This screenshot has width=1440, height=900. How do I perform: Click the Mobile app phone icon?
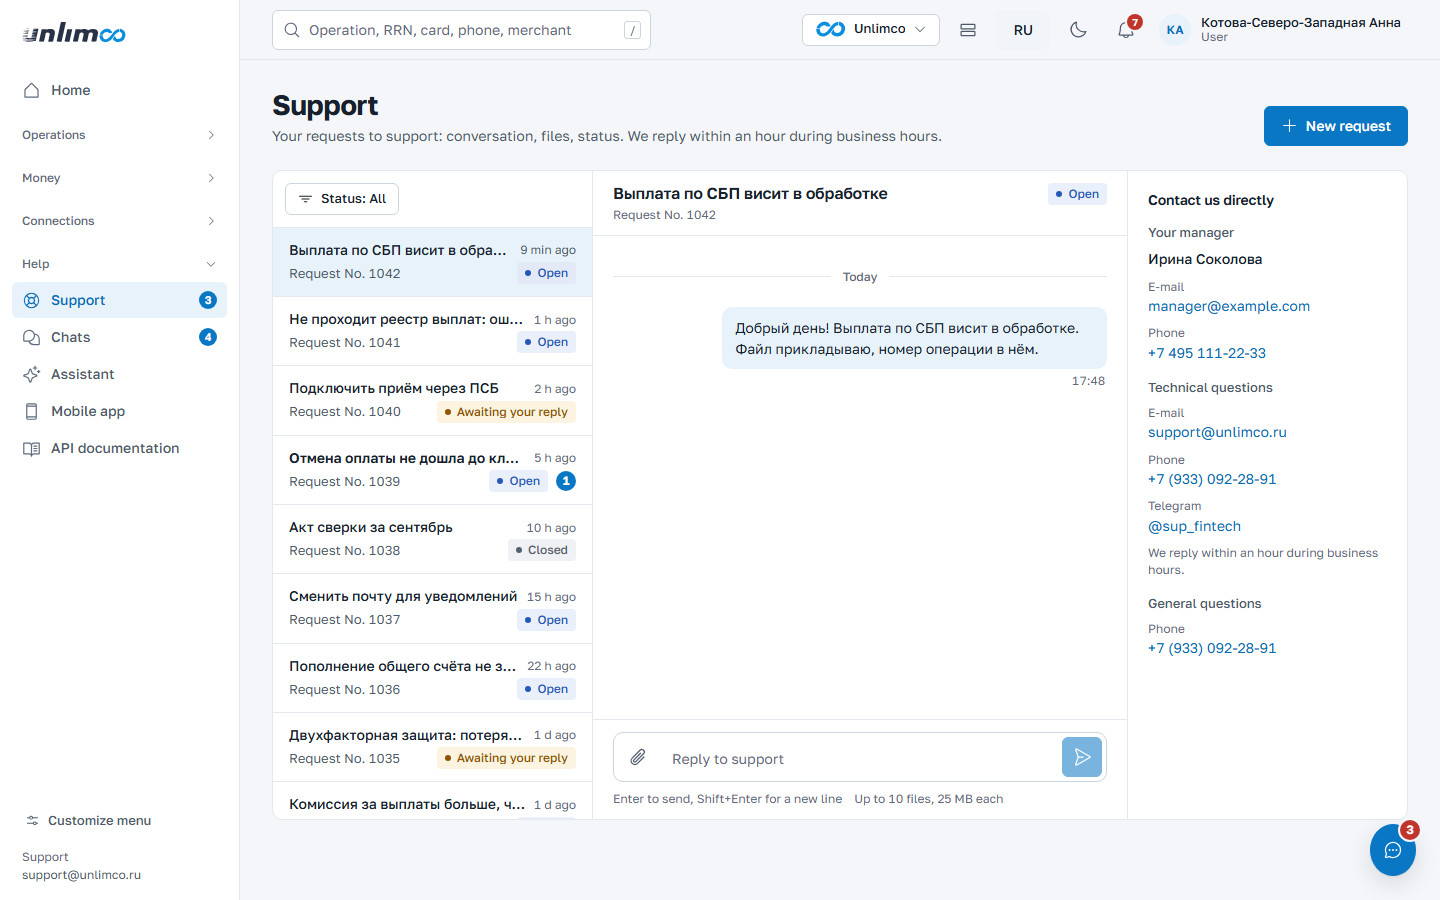(x=32, y=411)
